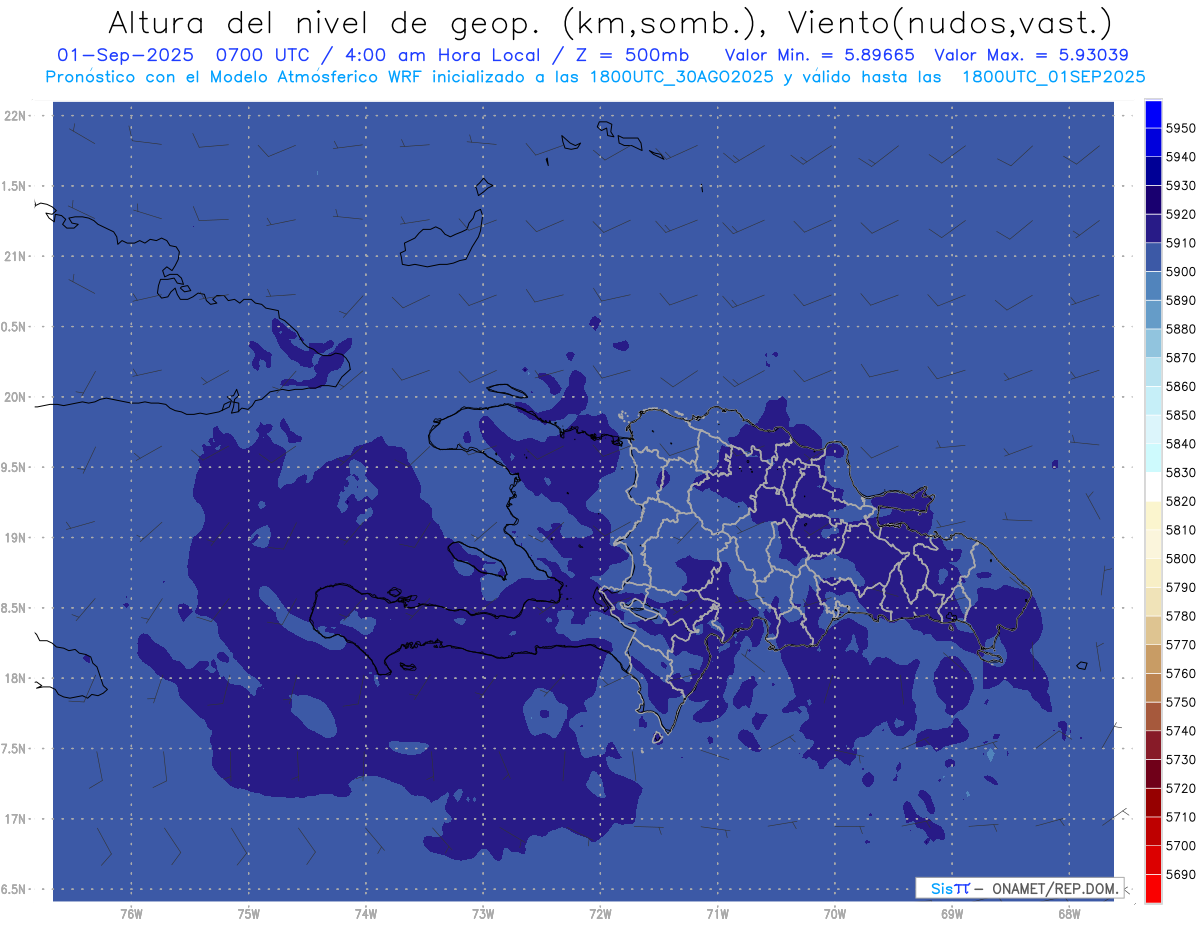The height and width of the screenshot is (927, 1200).
Task: Click the 5860 legend value
Action: [1181, 387]
